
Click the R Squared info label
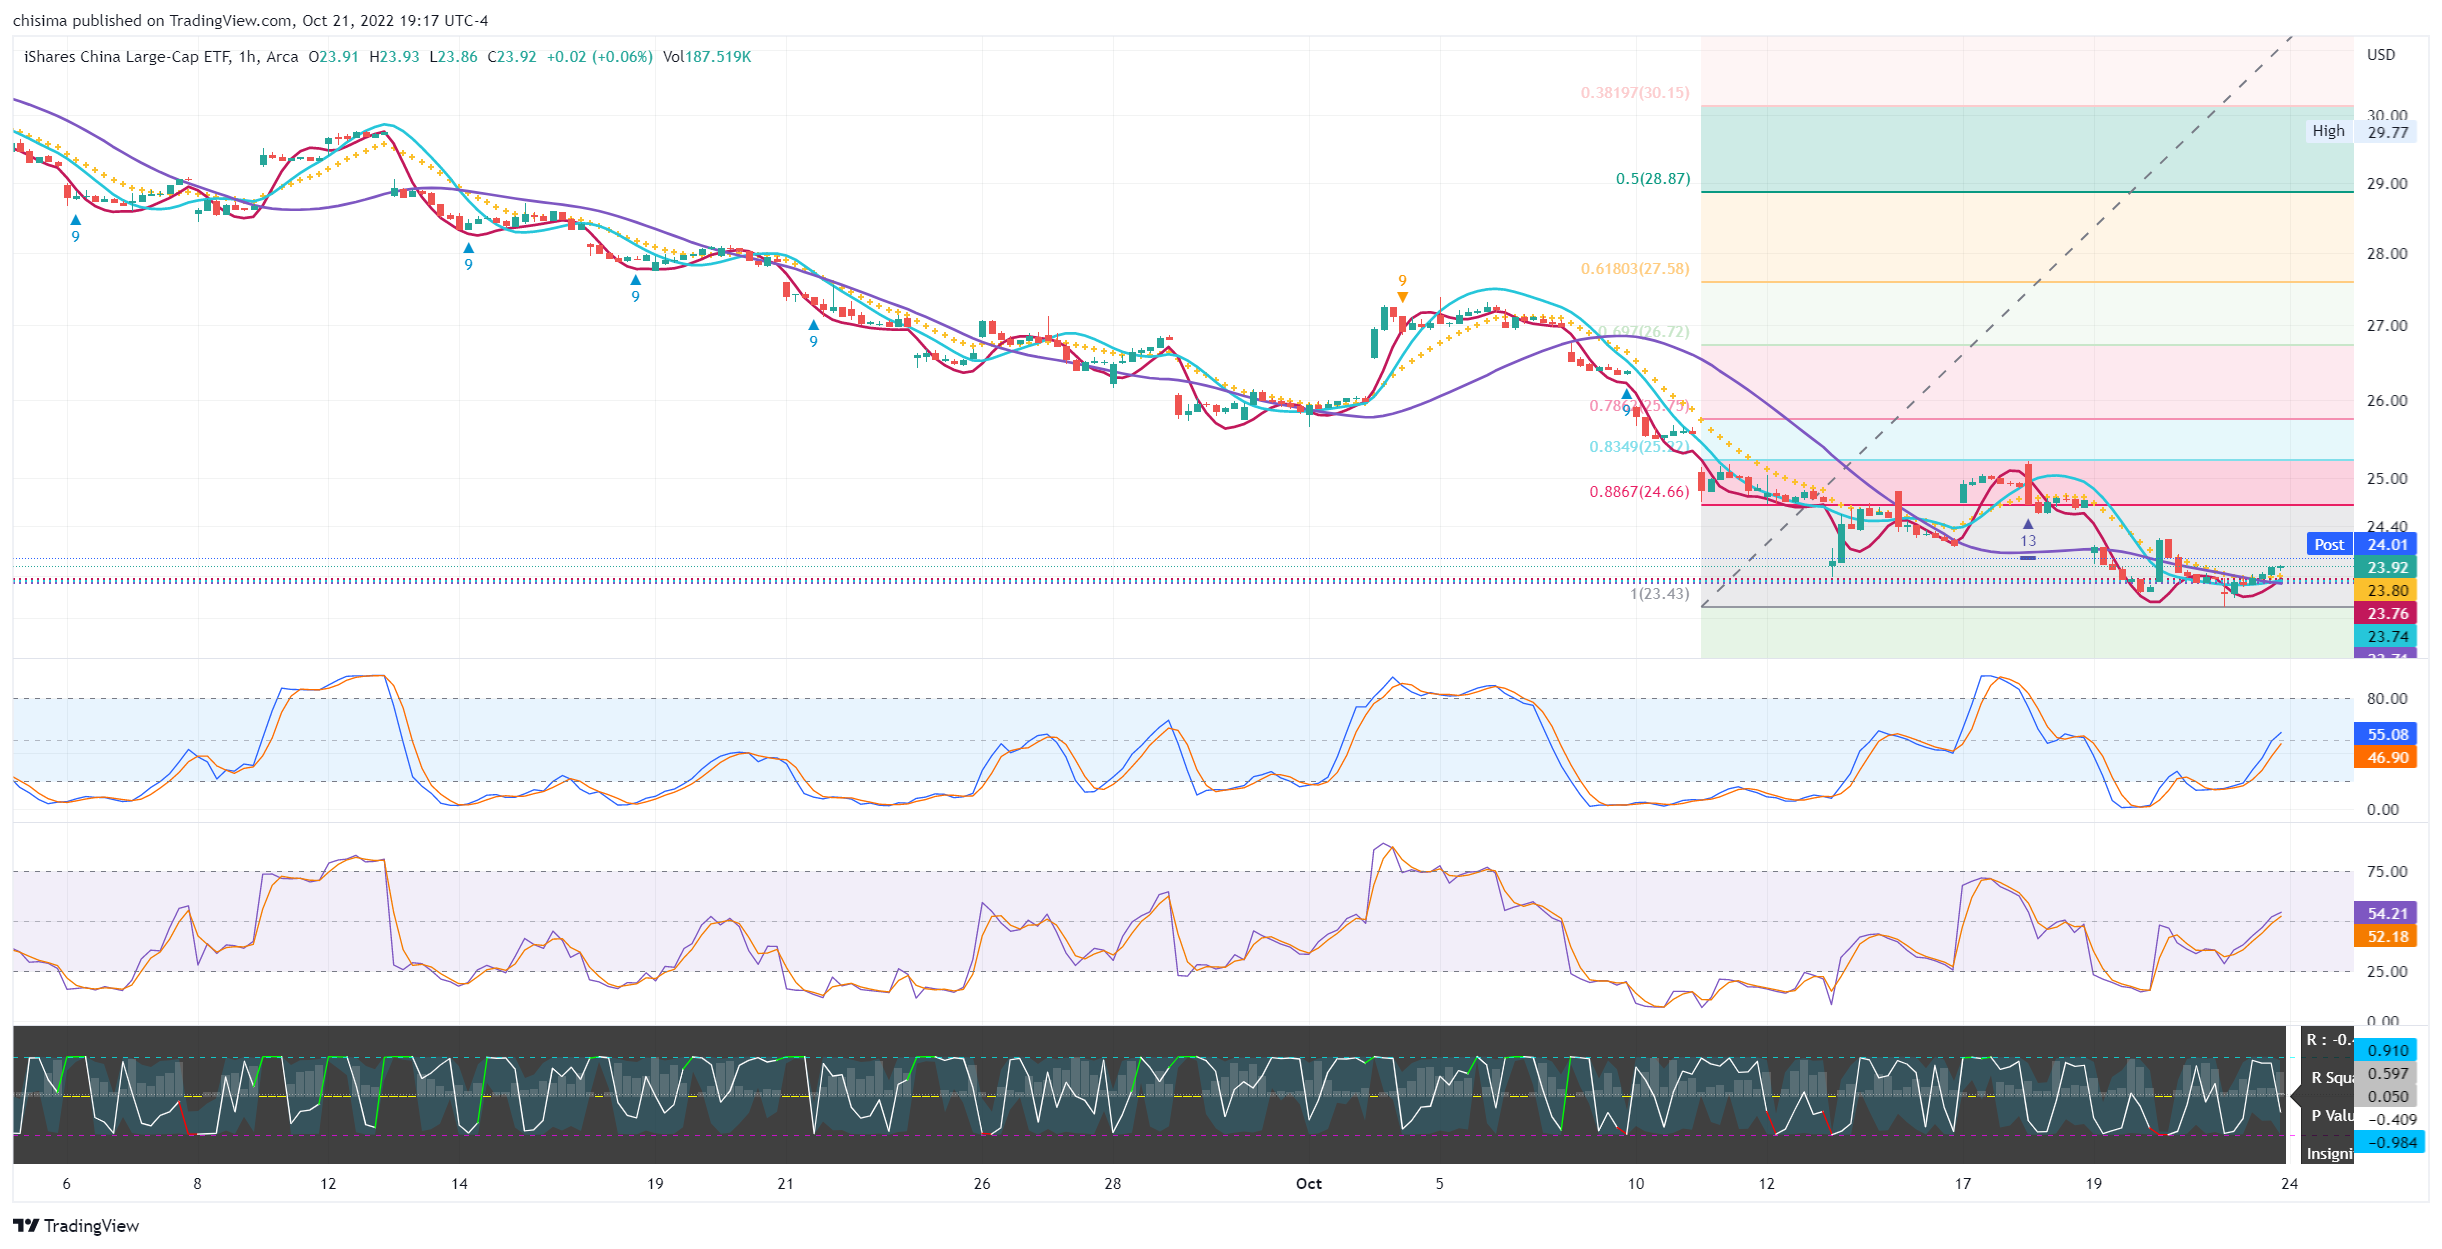pyautogui.click(x=2332, y=1078)
